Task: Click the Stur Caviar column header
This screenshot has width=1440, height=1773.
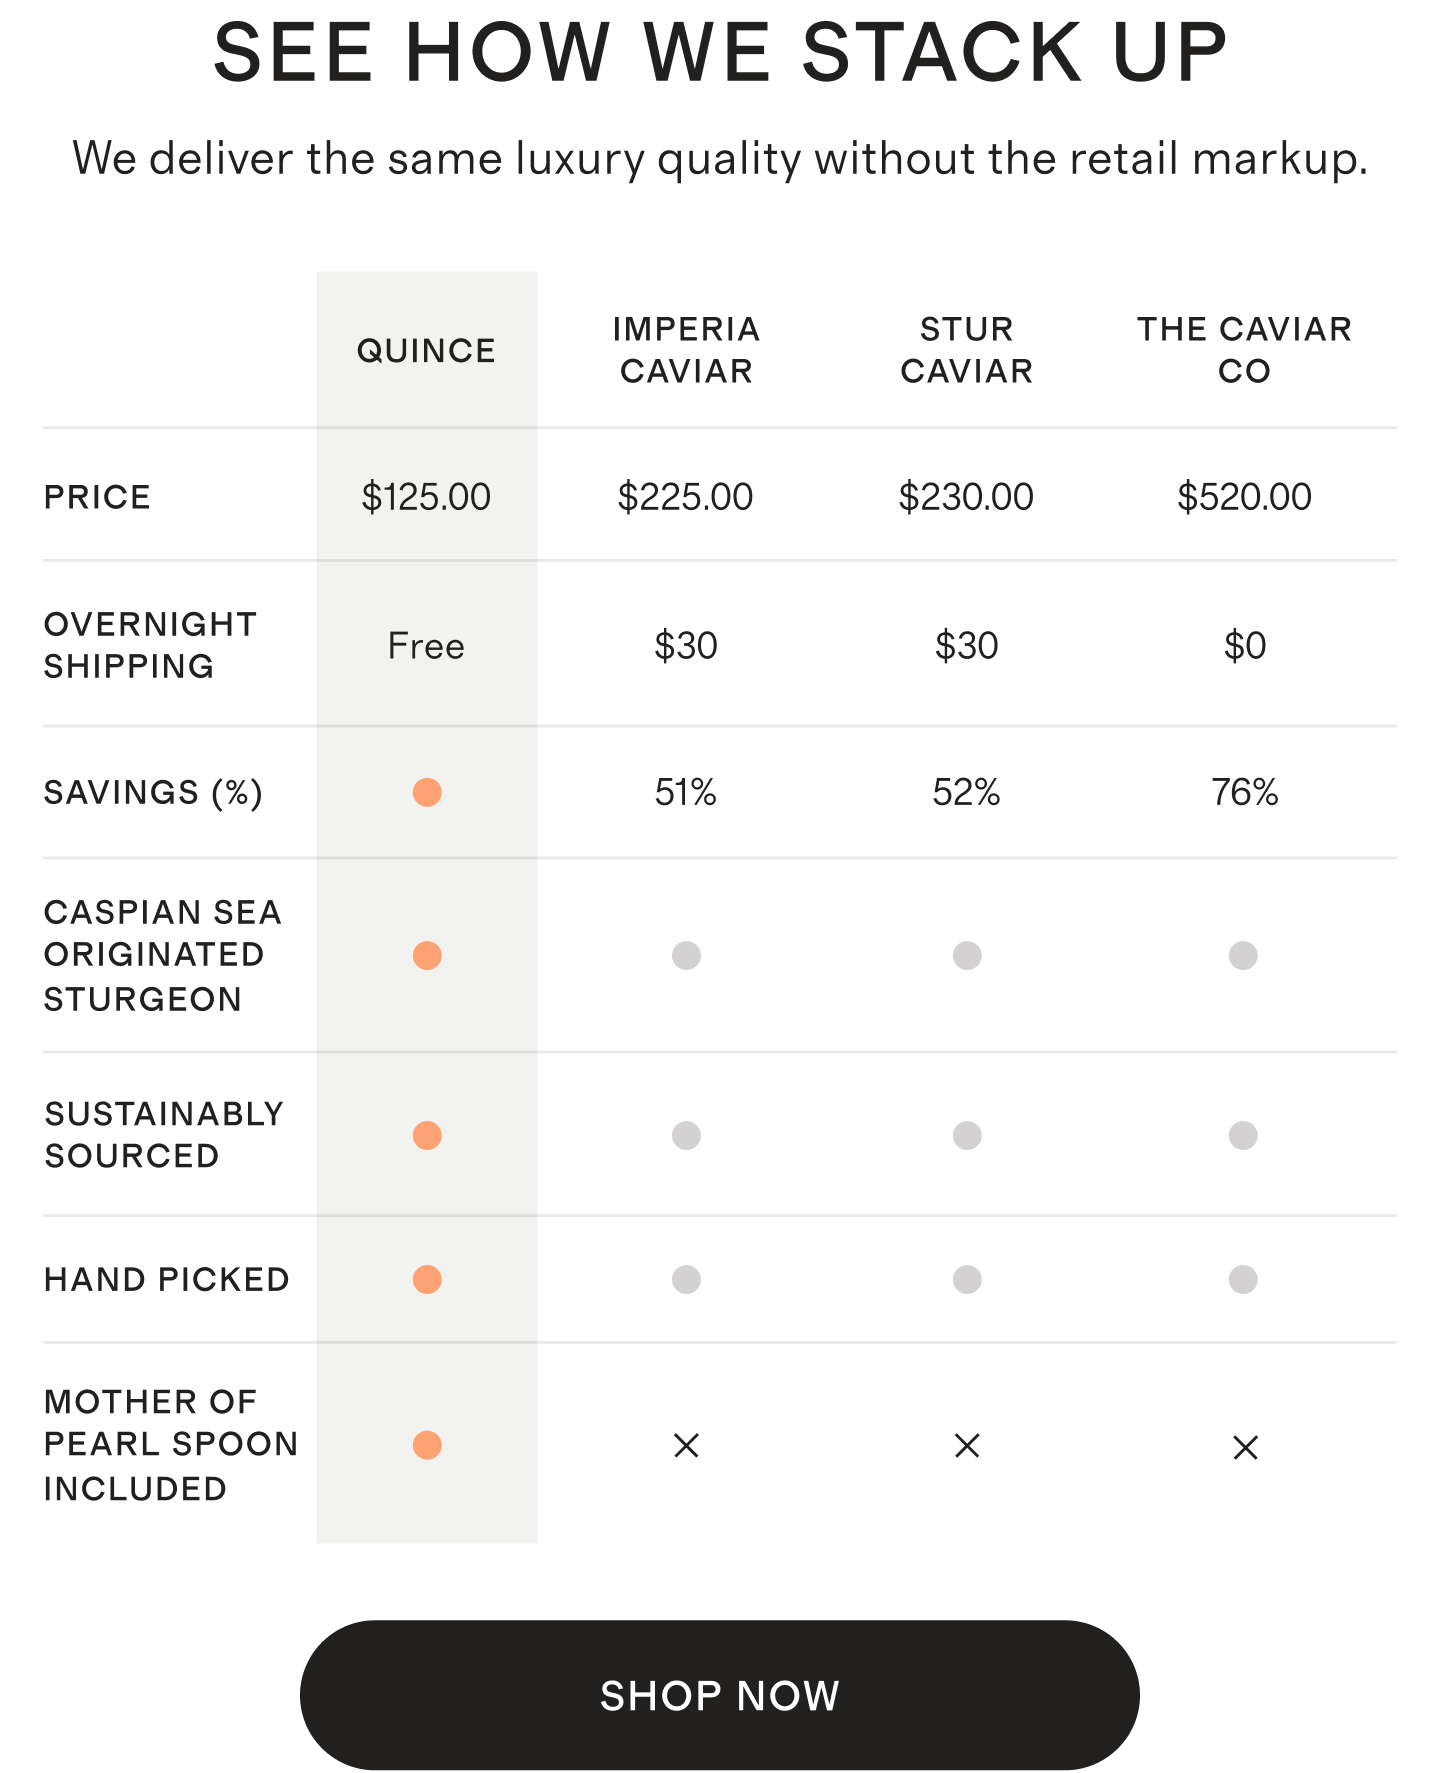Action: click(967, 350)
